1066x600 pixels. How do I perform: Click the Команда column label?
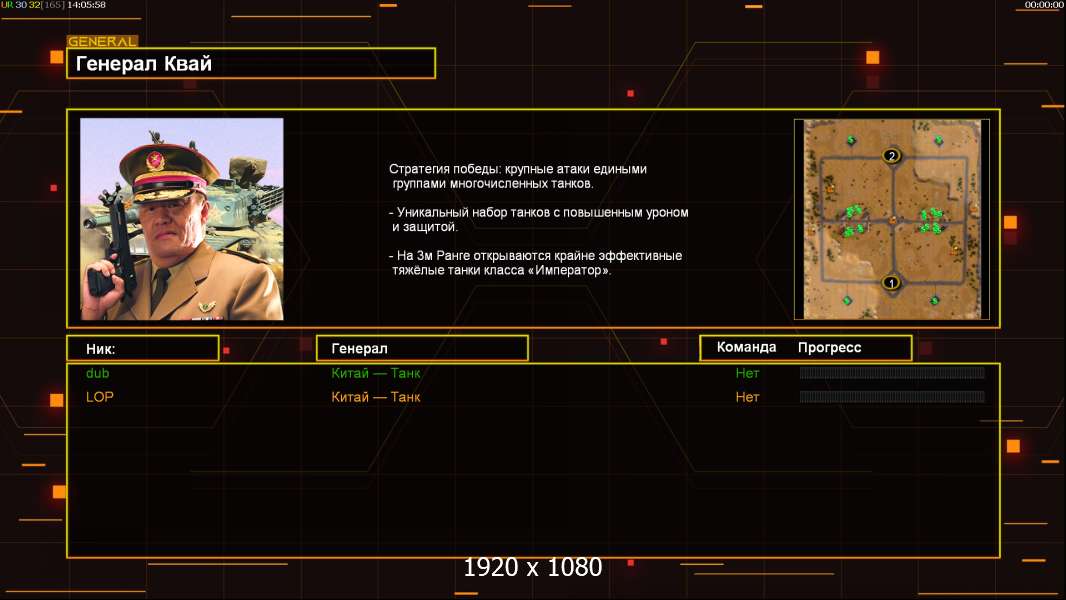click(x=746, y=347)
